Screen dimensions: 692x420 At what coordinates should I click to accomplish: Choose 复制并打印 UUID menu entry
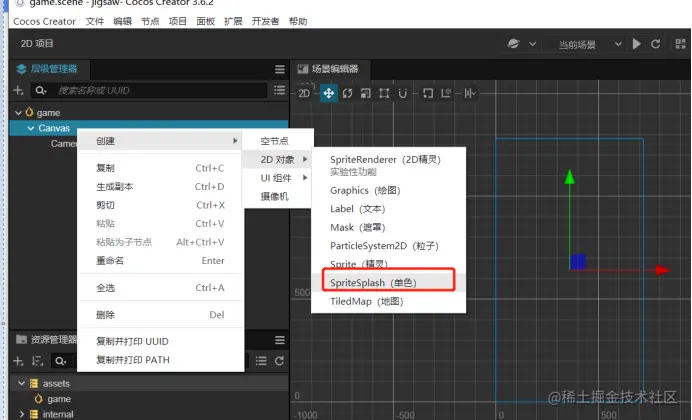[x=161, y=341]
